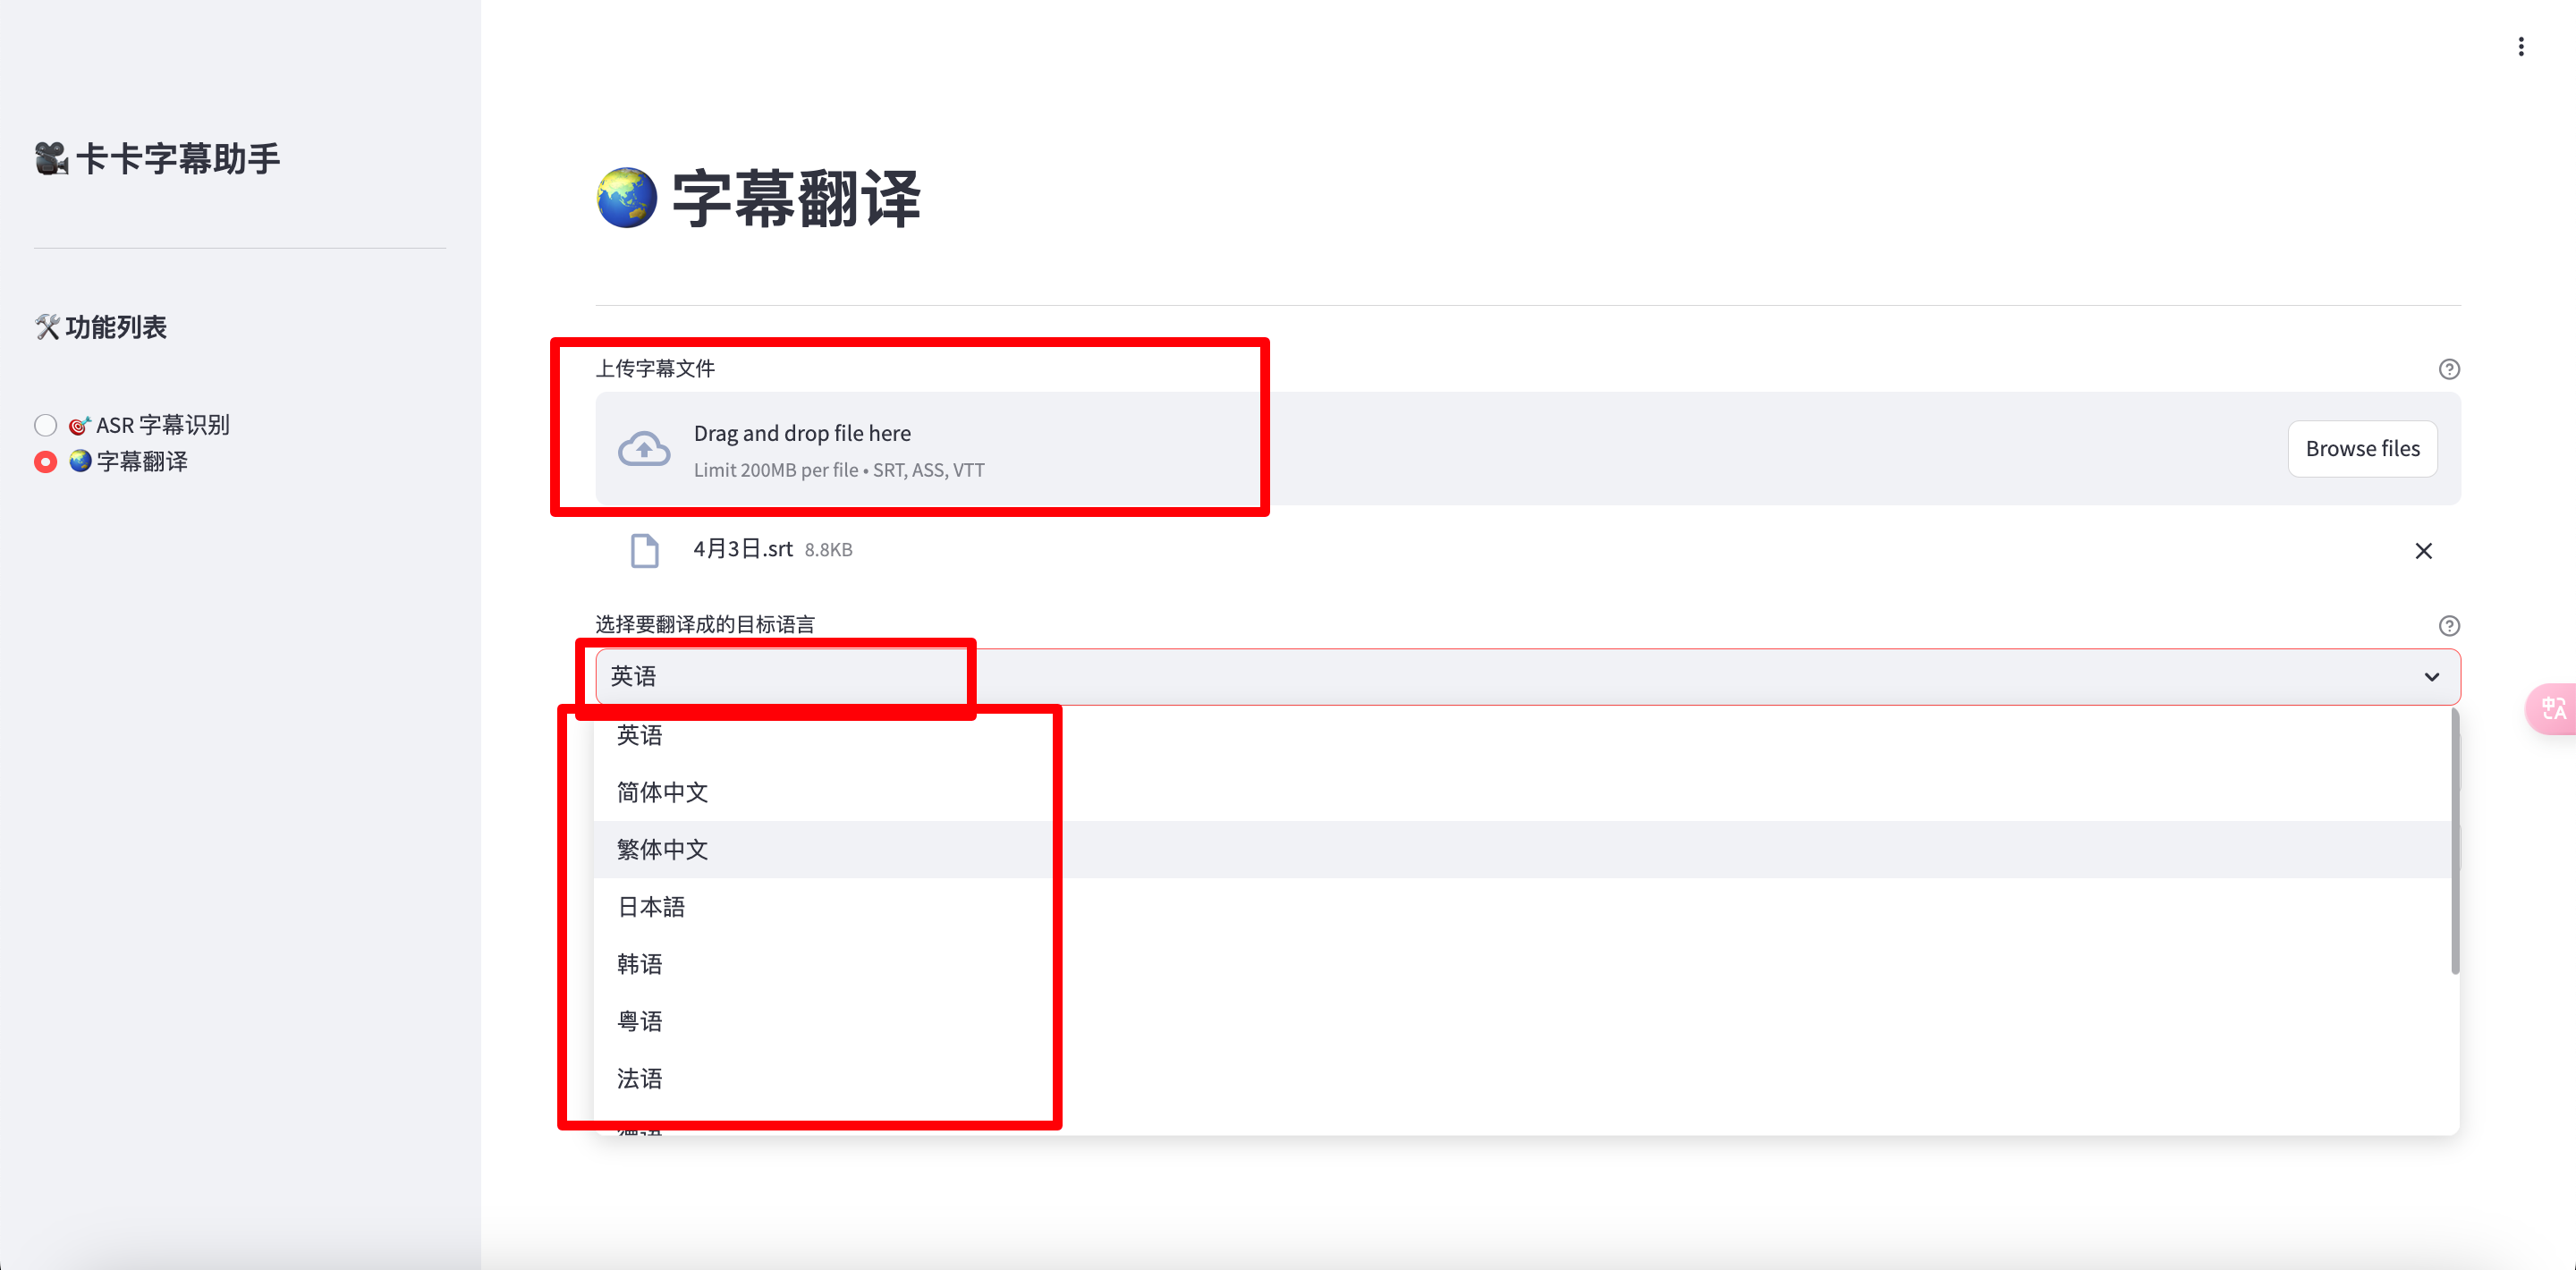Viewport: 2576px width, 1270px height.
Task: Collapse the language dropdown chevron
Action: click(x=2431, y=677)
